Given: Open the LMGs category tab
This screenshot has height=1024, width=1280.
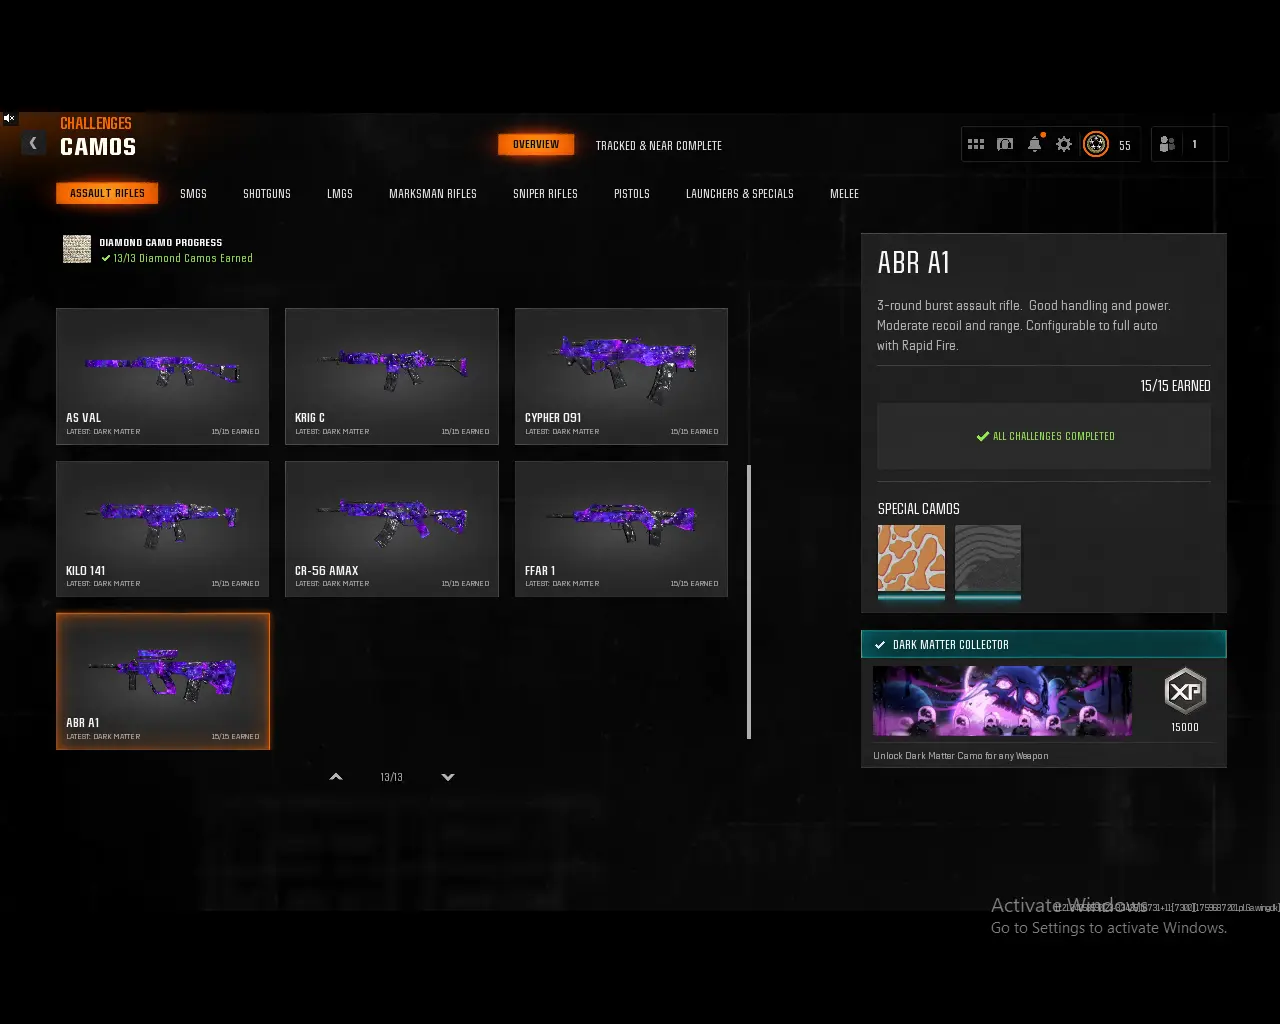Looking at the screenshot, I should tap(340, 194).
